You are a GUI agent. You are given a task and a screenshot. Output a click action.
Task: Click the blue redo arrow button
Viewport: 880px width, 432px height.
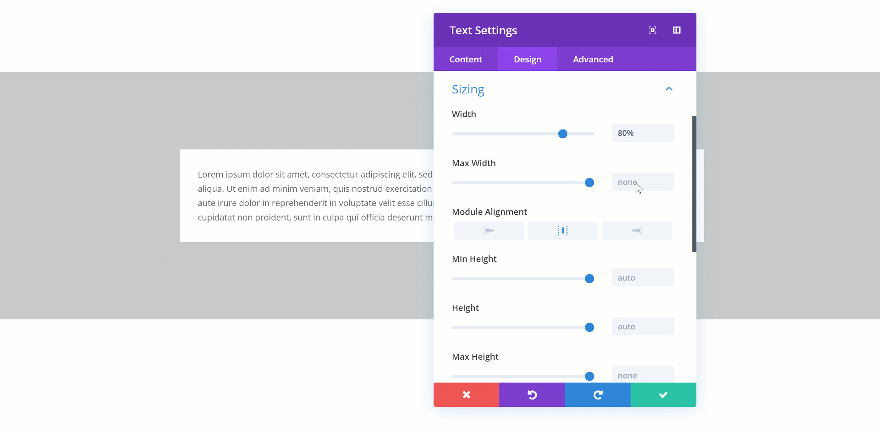[597, 395]
